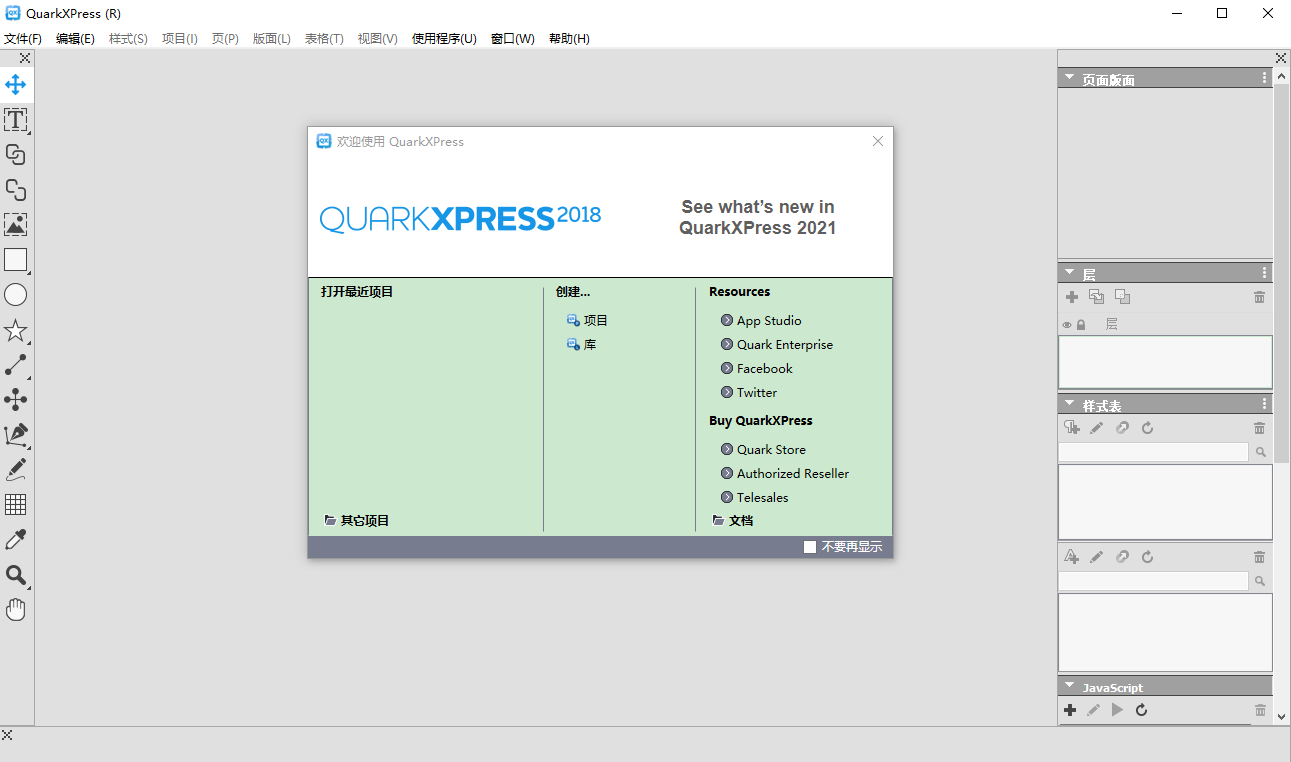Click paragraph style sheet search field
The height and width of the screenshot is (762, 1291).
1153,452
